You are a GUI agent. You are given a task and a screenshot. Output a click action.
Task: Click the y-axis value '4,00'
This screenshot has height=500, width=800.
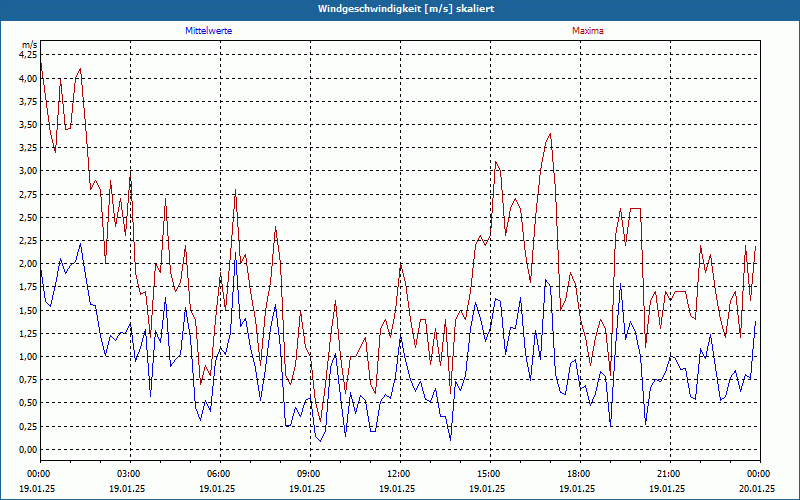point(29,78)
